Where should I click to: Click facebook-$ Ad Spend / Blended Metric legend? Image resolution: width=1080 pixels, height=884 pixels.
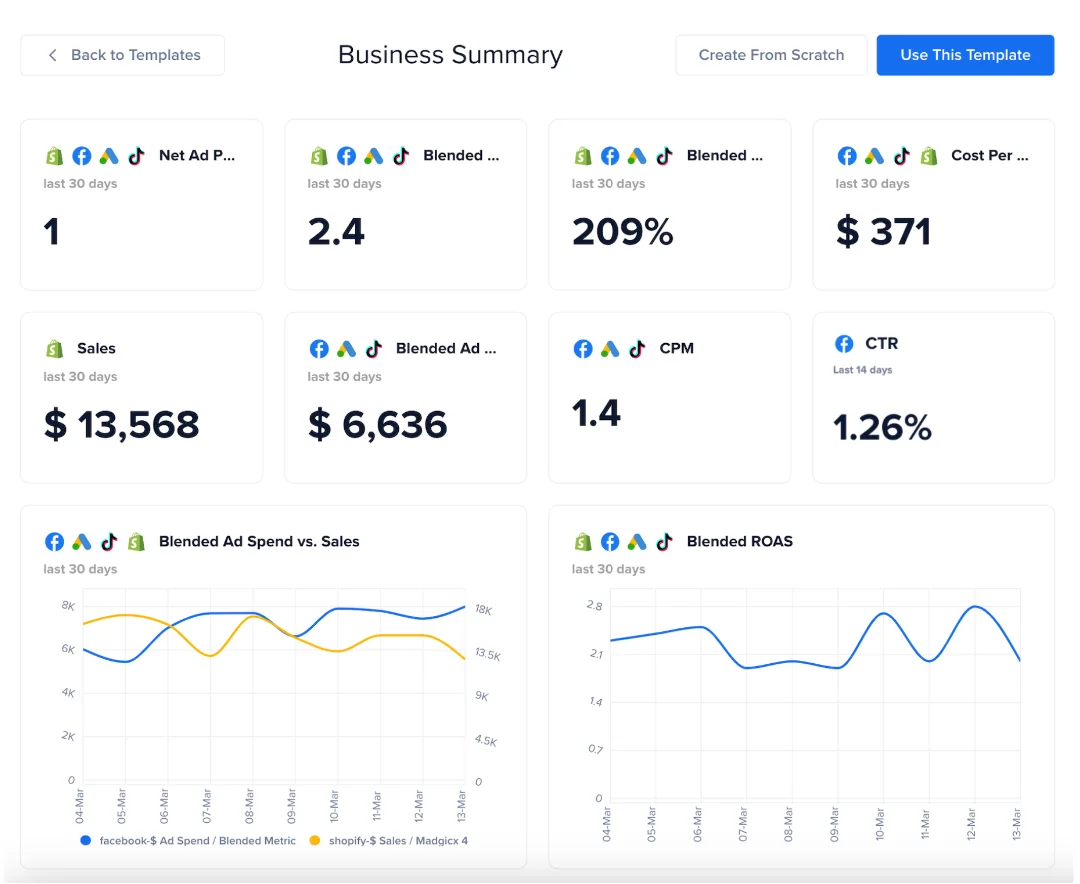(197, 841)
